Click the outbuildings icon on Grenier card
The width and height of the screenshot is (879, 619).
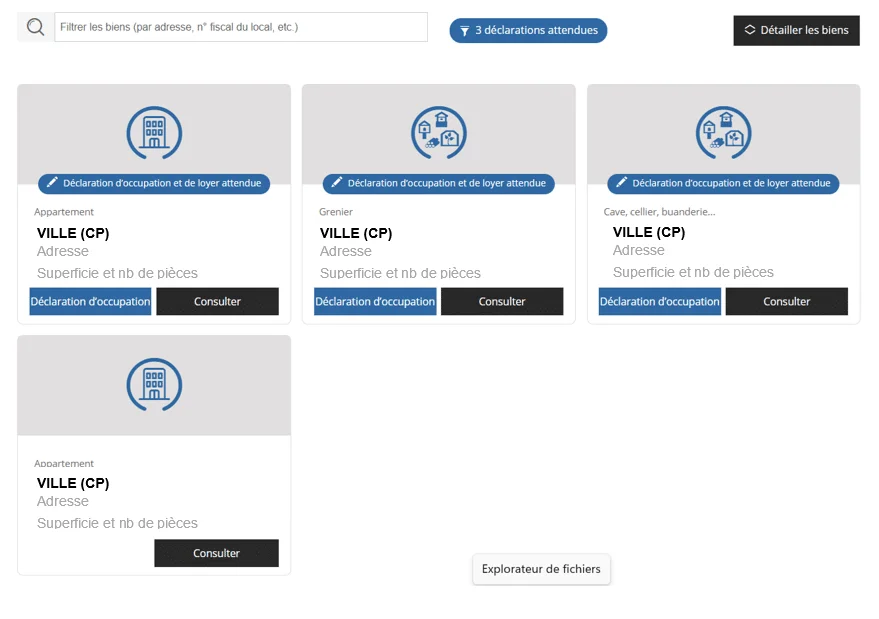439,132
